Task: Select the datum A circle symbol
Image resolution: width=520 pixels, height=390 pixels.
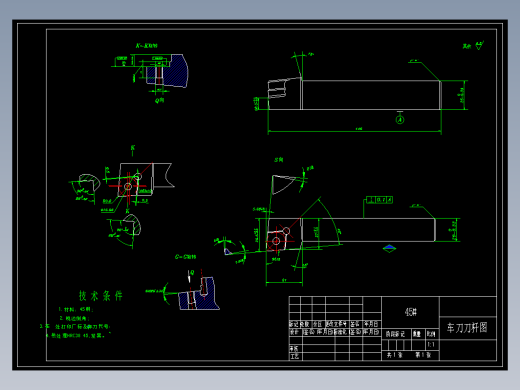Action: 400,119
